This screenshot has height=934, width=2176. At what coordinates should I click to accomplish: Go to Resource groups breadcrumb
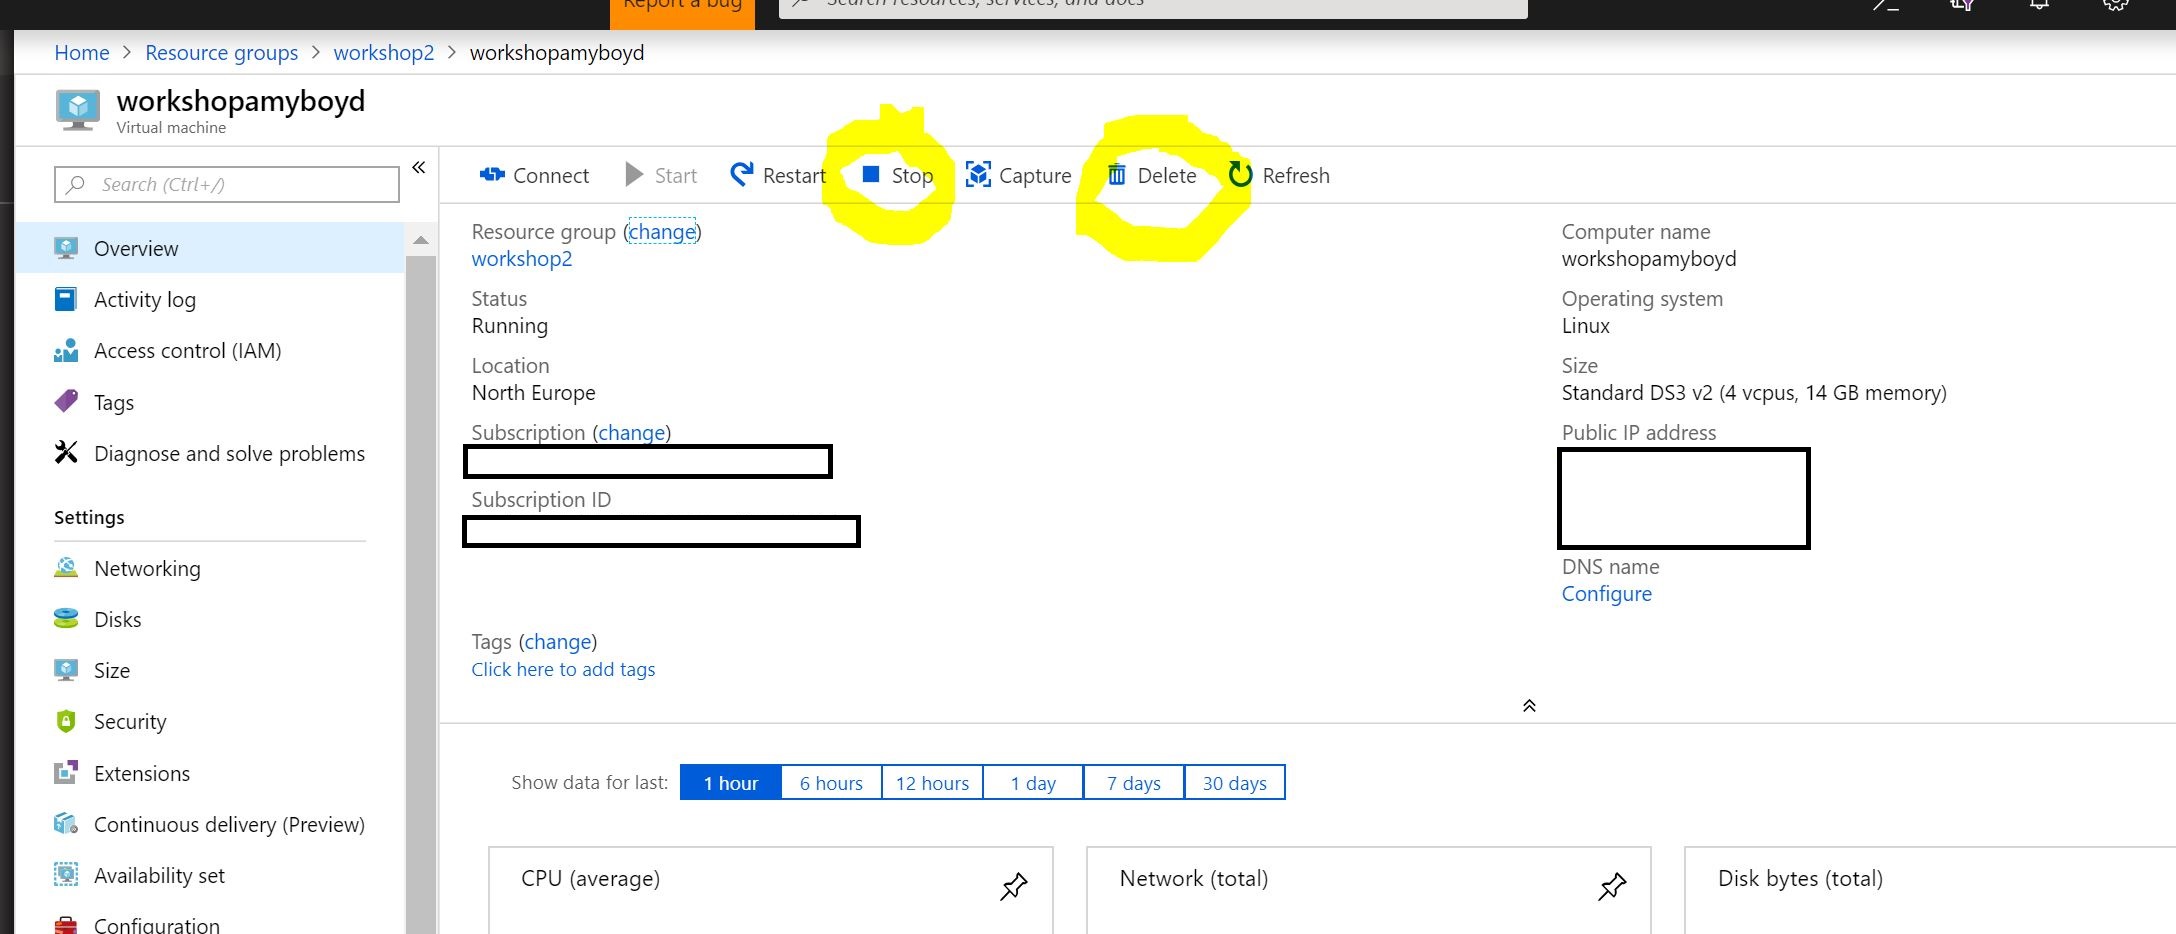[x=222, y=52]
